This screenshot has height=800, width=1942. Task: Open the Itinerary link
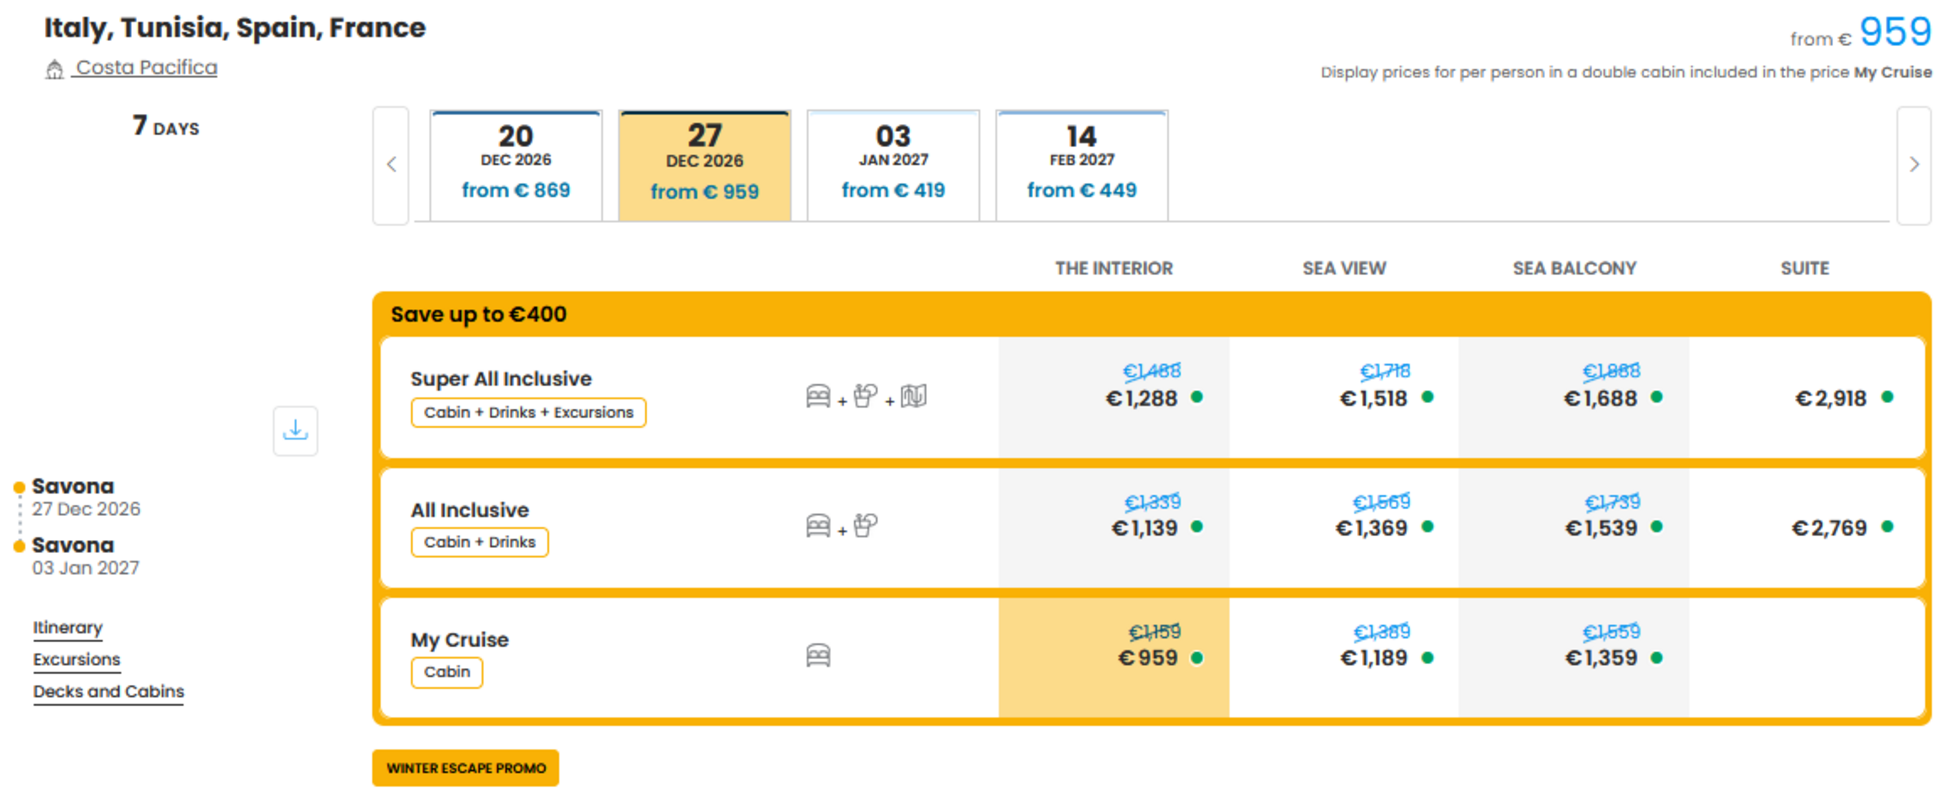(68, 628)
